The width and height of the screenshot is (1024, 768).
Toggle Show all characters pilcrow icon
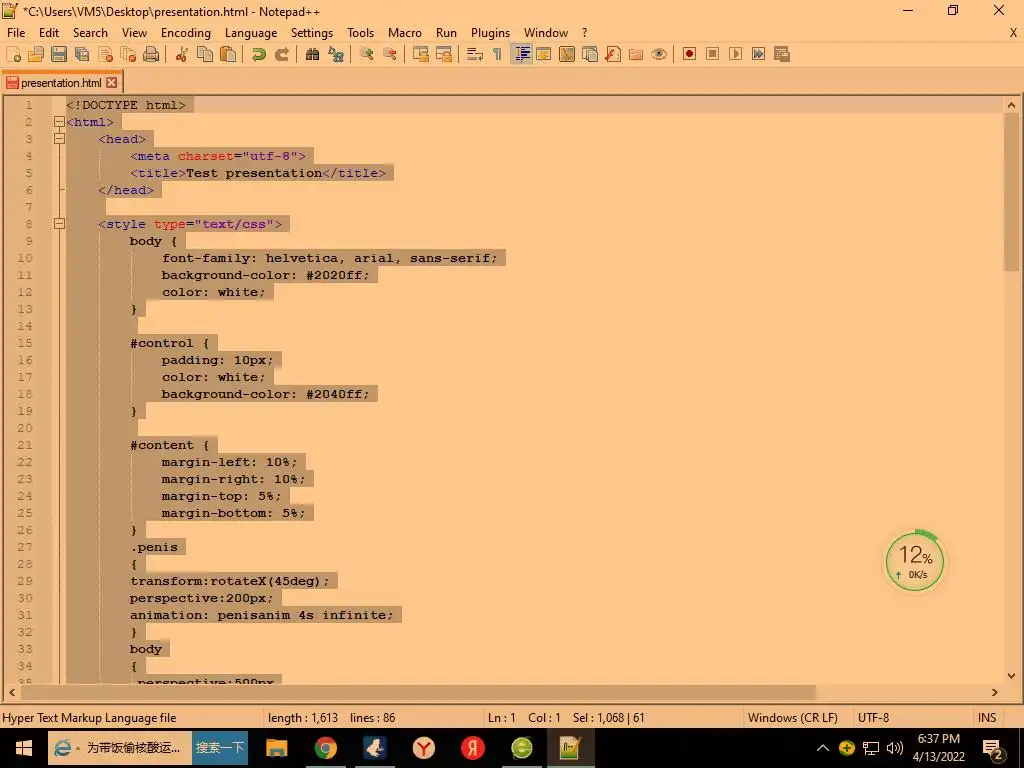pos(498,54)
